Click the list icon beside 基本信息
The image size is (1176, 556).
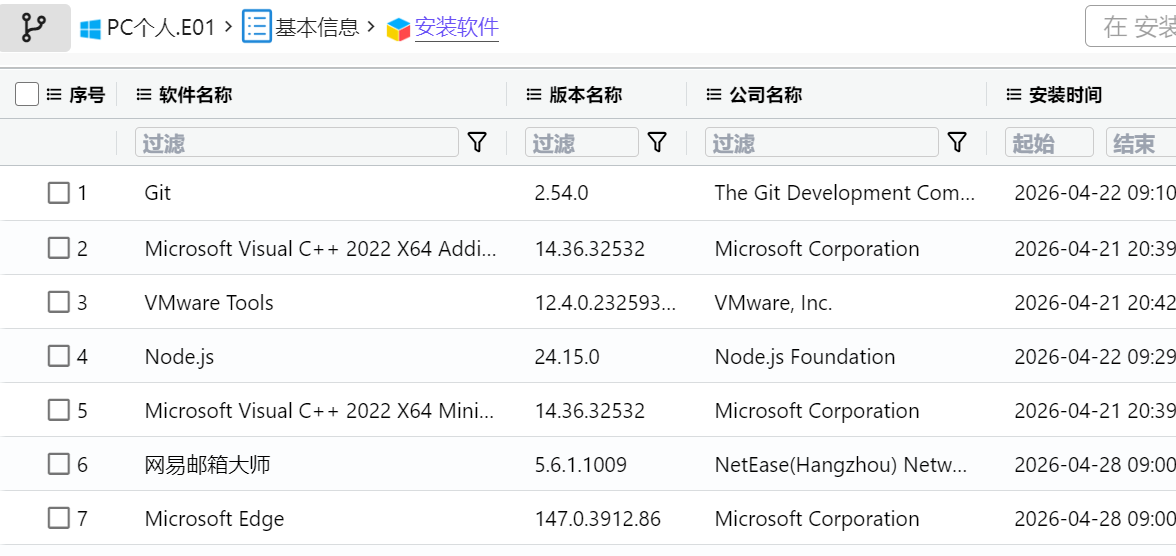pos(256,28)
